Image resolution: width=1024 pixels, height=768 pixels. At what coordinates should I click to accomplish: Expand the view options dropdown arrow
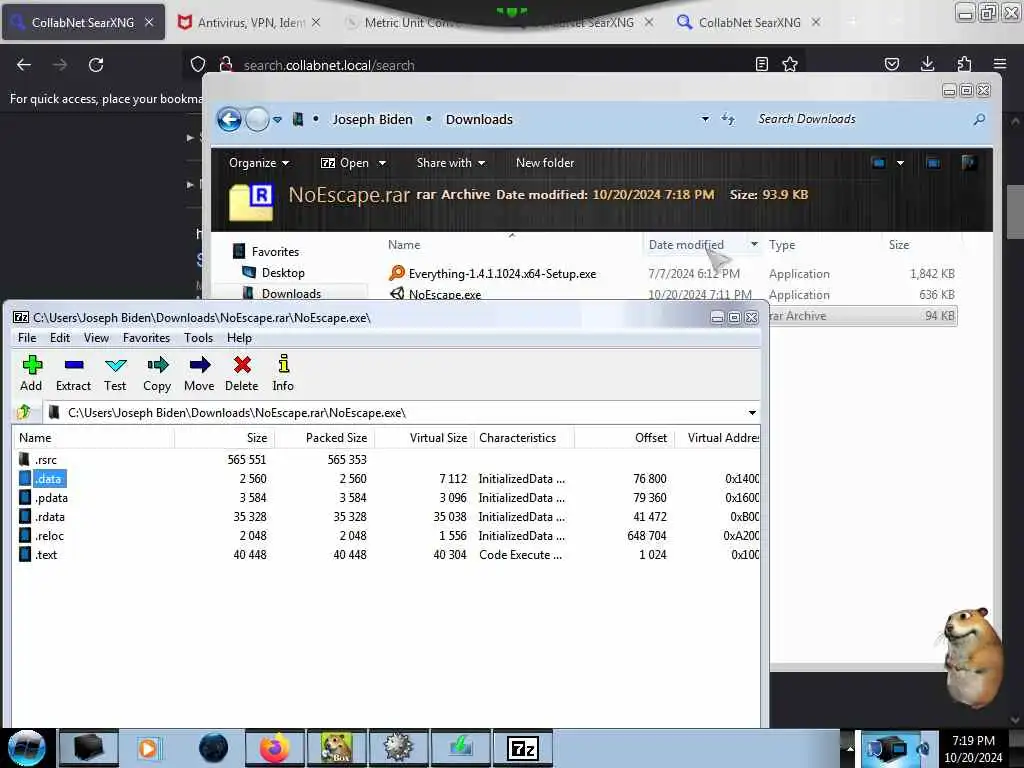pyautogui.click(x=901, y=163)
